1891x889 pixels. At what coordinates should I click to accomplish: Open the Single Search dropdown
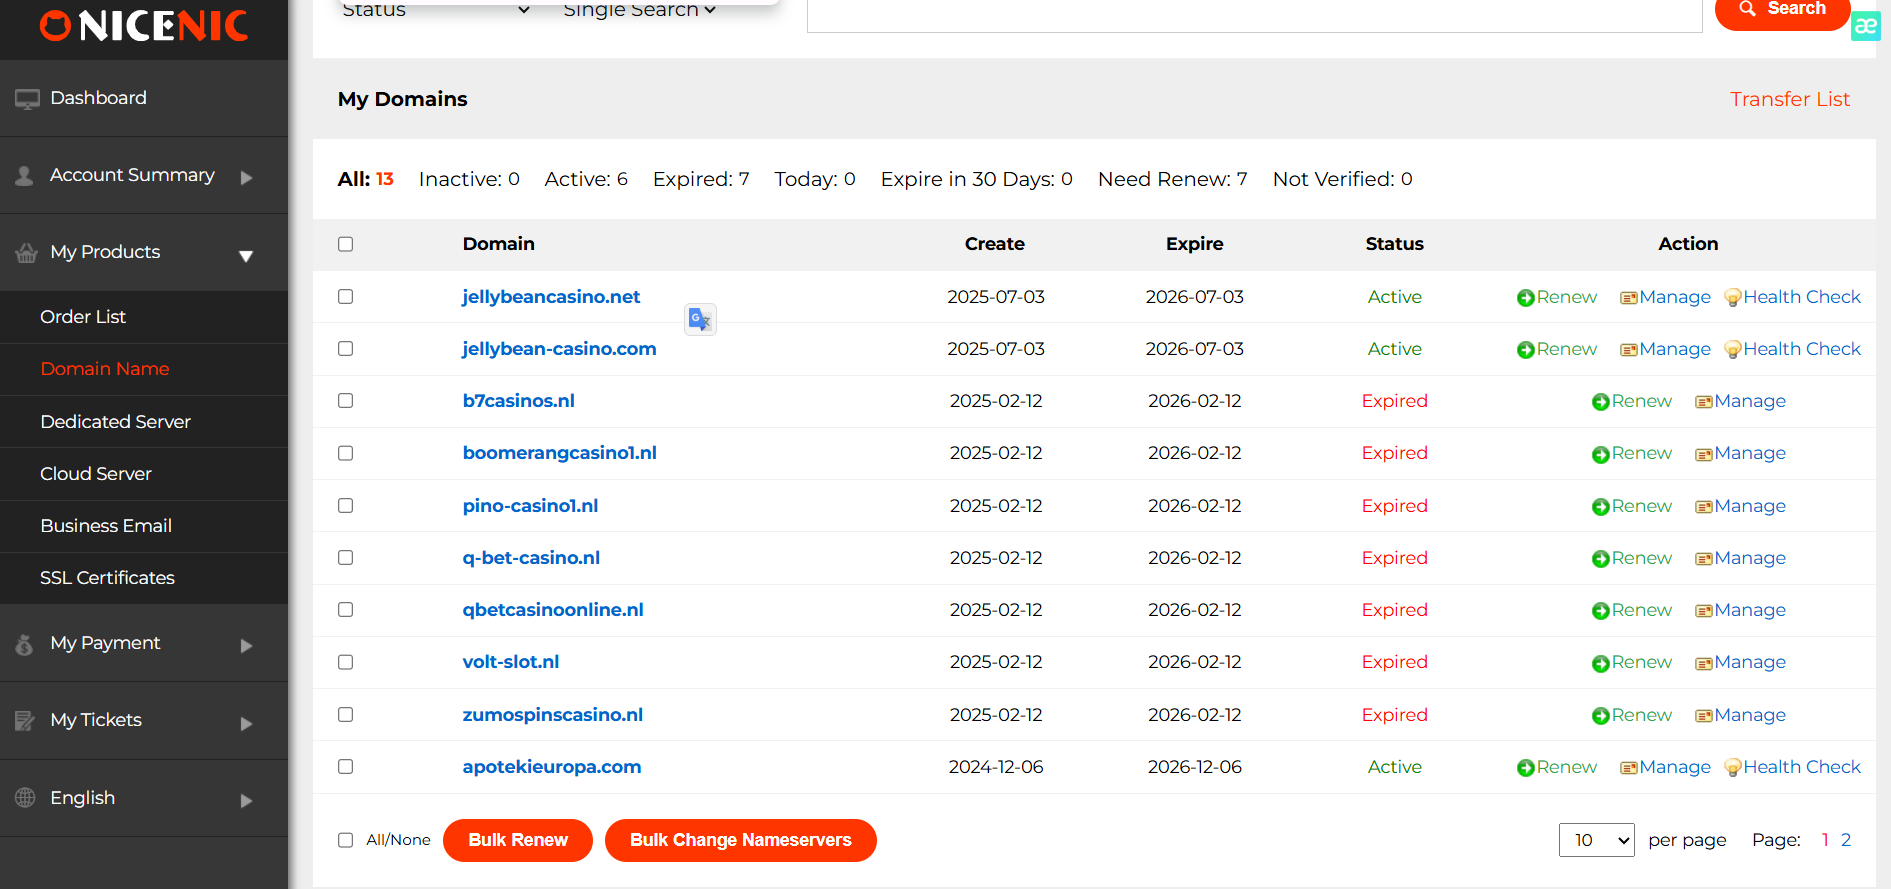coord(640,10)
